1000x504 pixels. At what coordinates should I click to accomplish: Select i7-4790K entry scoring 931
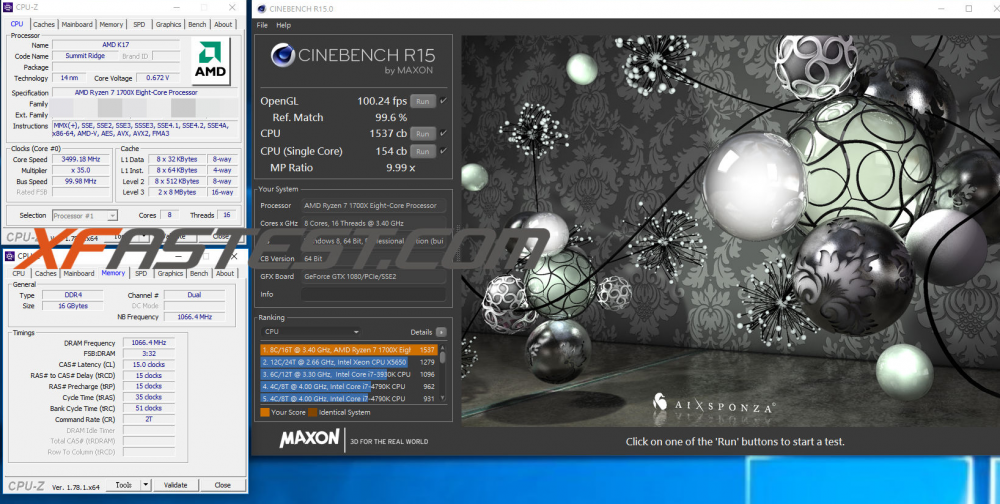[x=349, y=398]
